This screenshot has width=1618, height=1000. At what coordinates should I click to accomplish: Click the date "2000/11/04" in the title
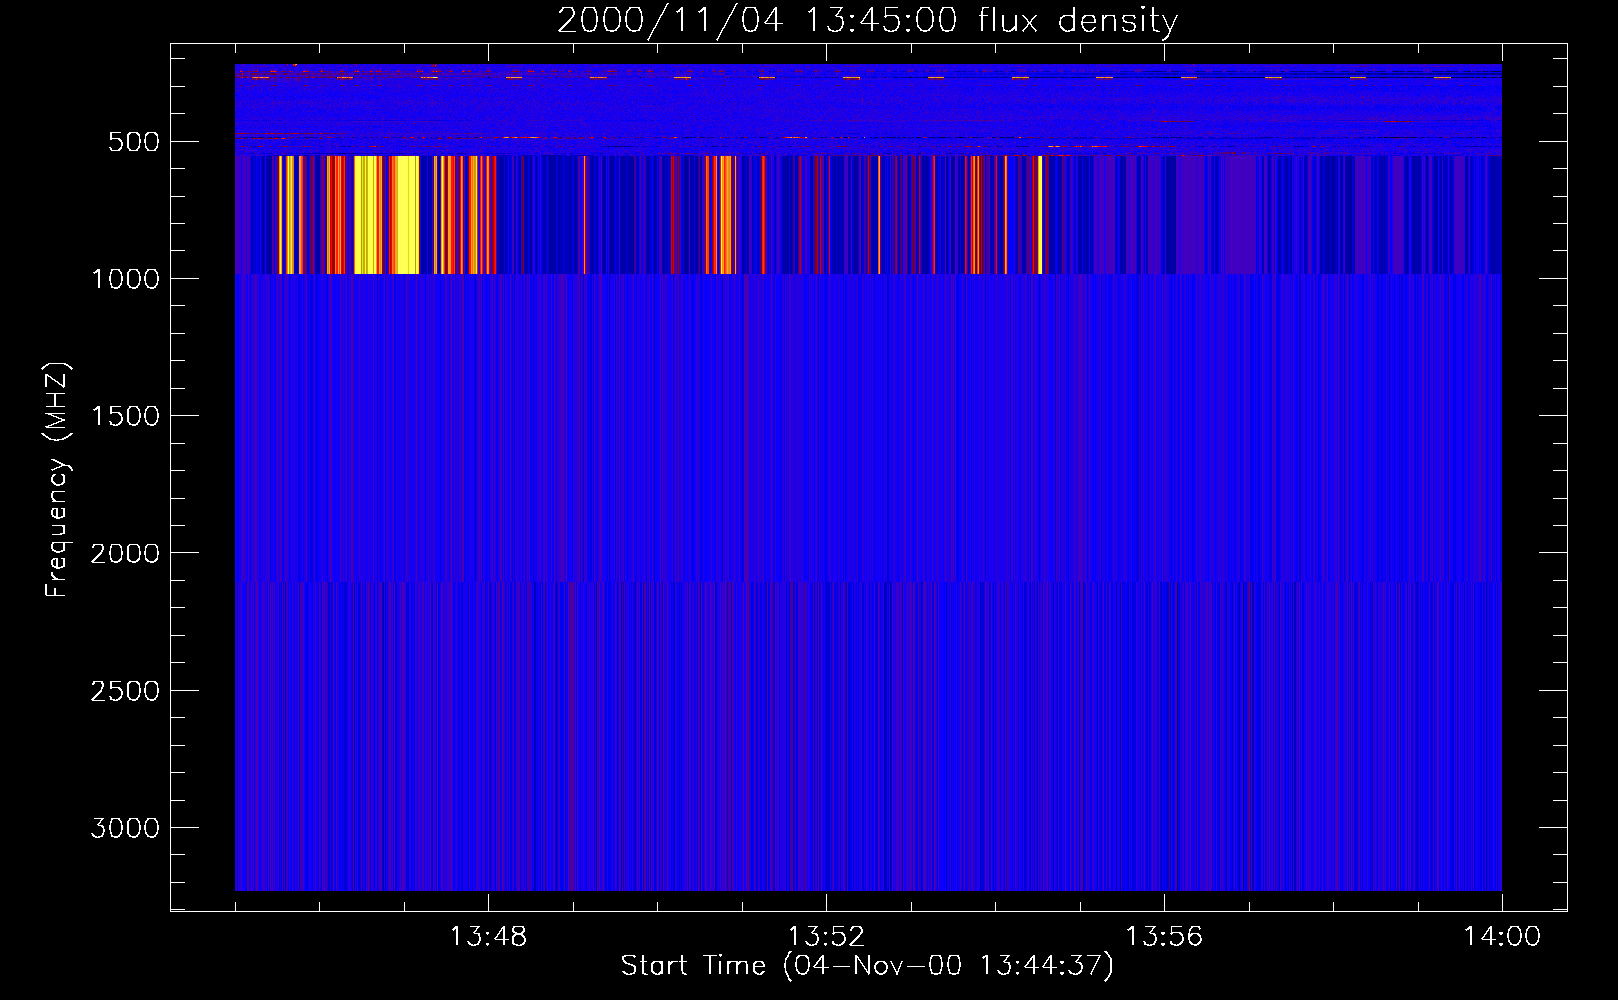(669, 20)
